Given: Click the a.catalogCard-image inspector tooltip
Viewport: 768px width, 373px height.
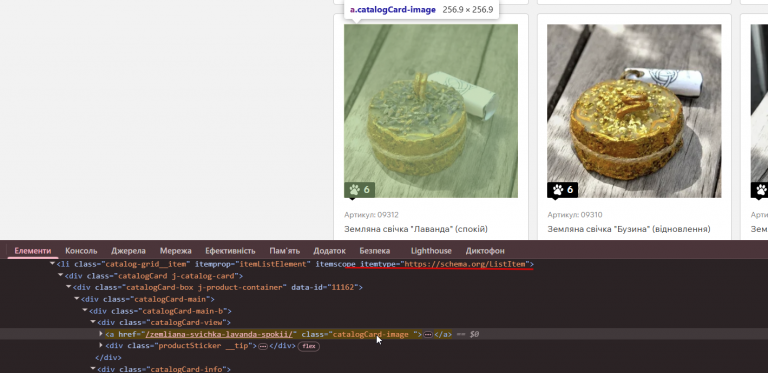Looking at the screenshot, I should [421, 10].
